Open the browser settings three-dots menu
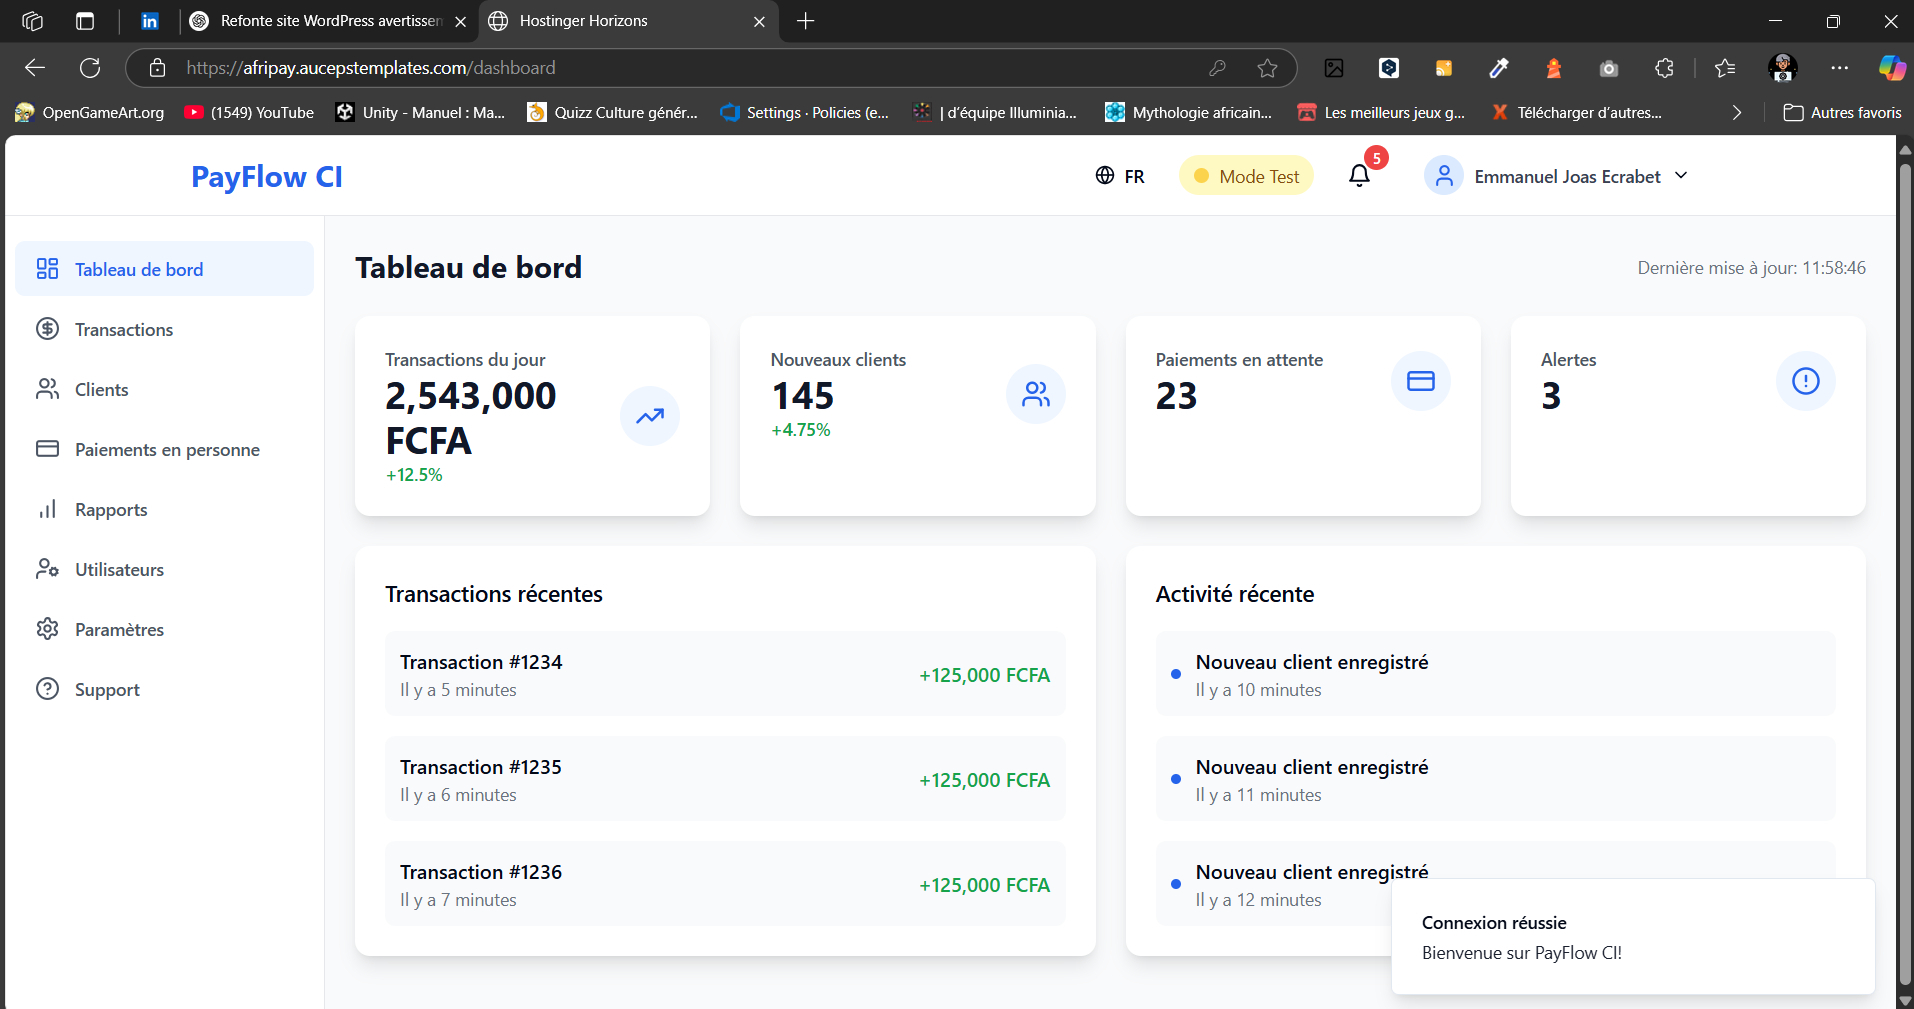 coord(1840,68)
